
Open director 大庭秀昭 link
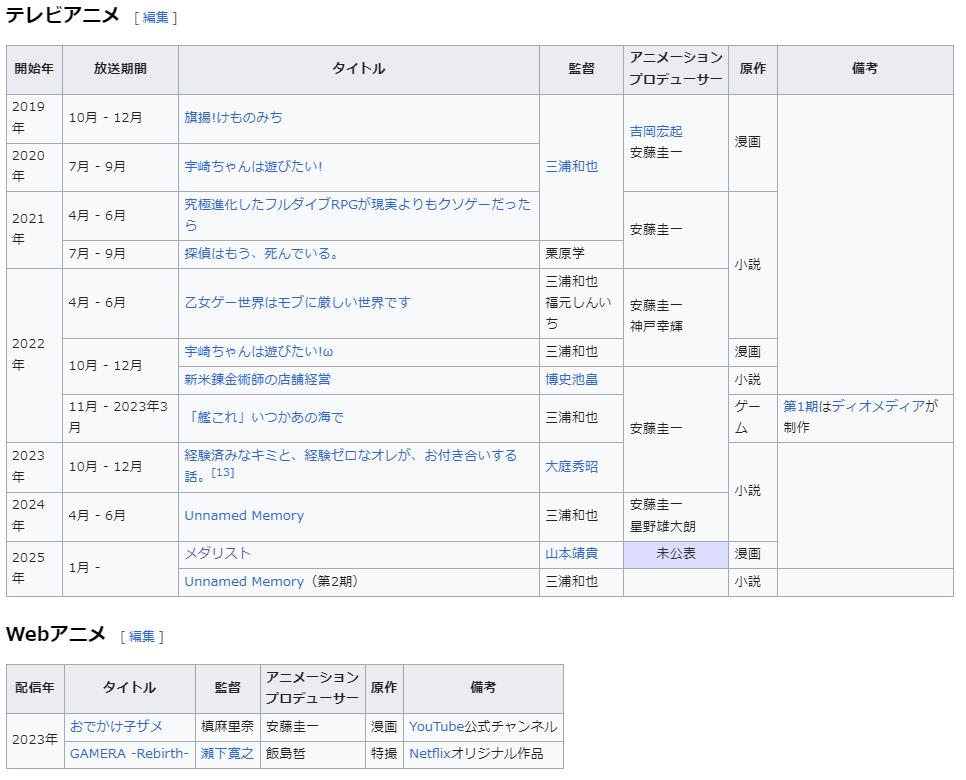pos(571,466)
